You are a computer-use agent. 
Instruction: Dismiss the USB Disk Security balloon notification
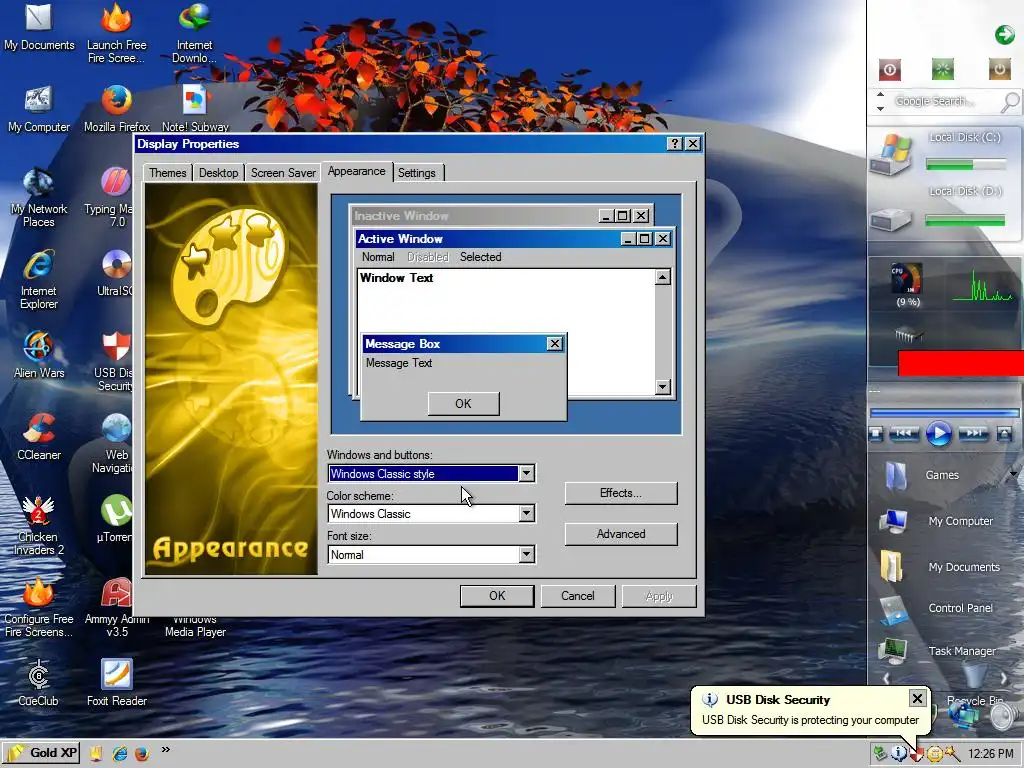point(917,699)
